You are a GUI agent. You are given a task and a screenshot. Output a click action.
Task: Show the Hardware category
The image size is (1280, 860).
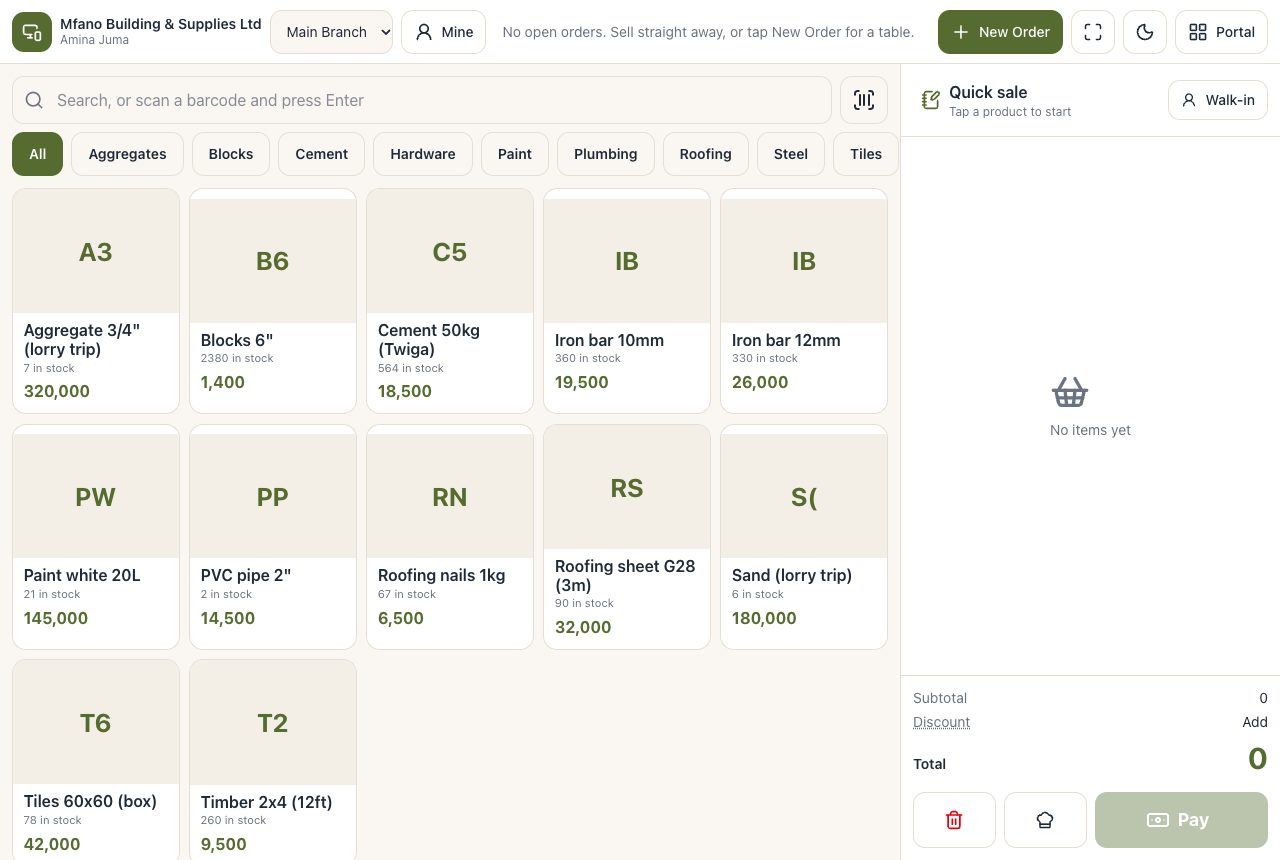423,154
